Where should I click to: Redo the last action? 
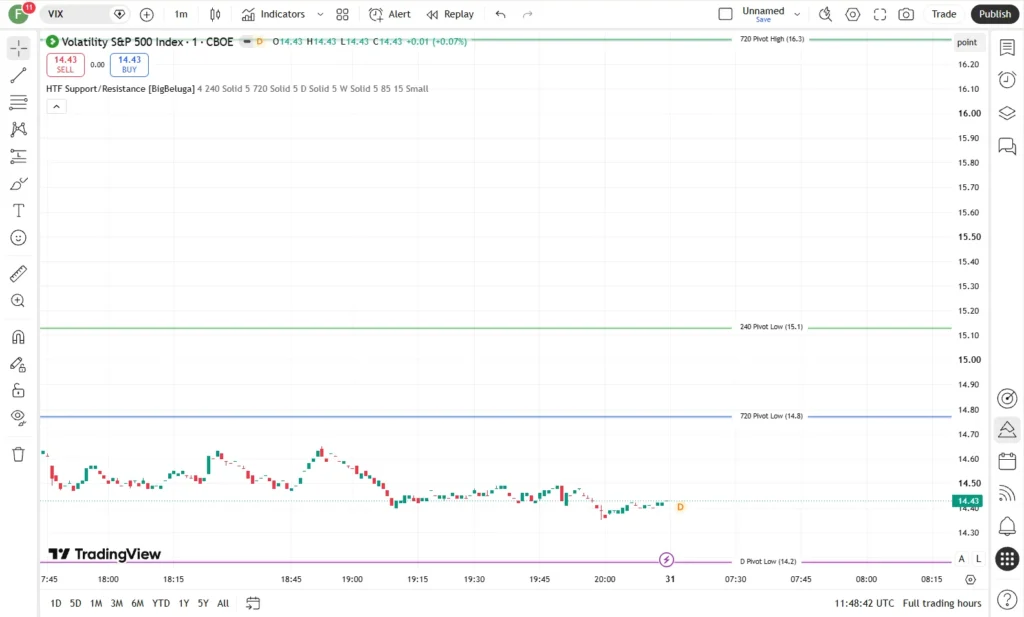528,14
